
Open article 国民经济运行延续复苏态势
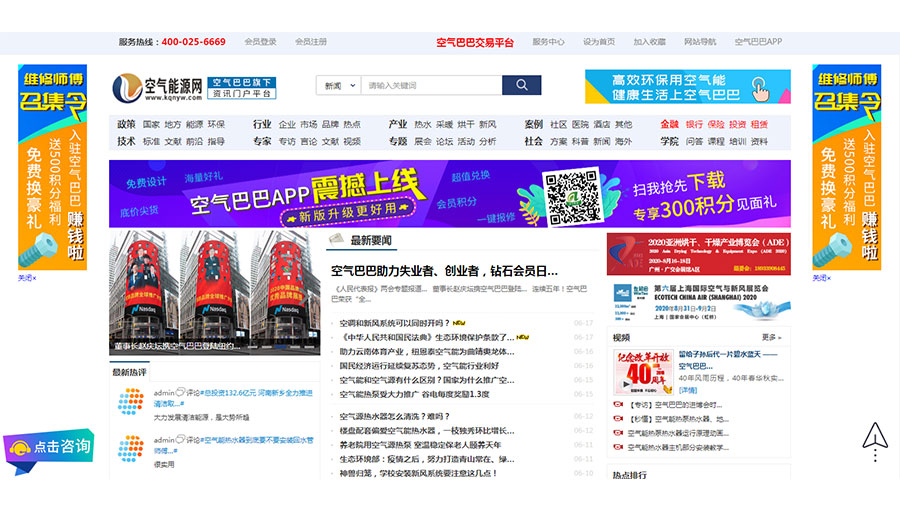[419, 366]
